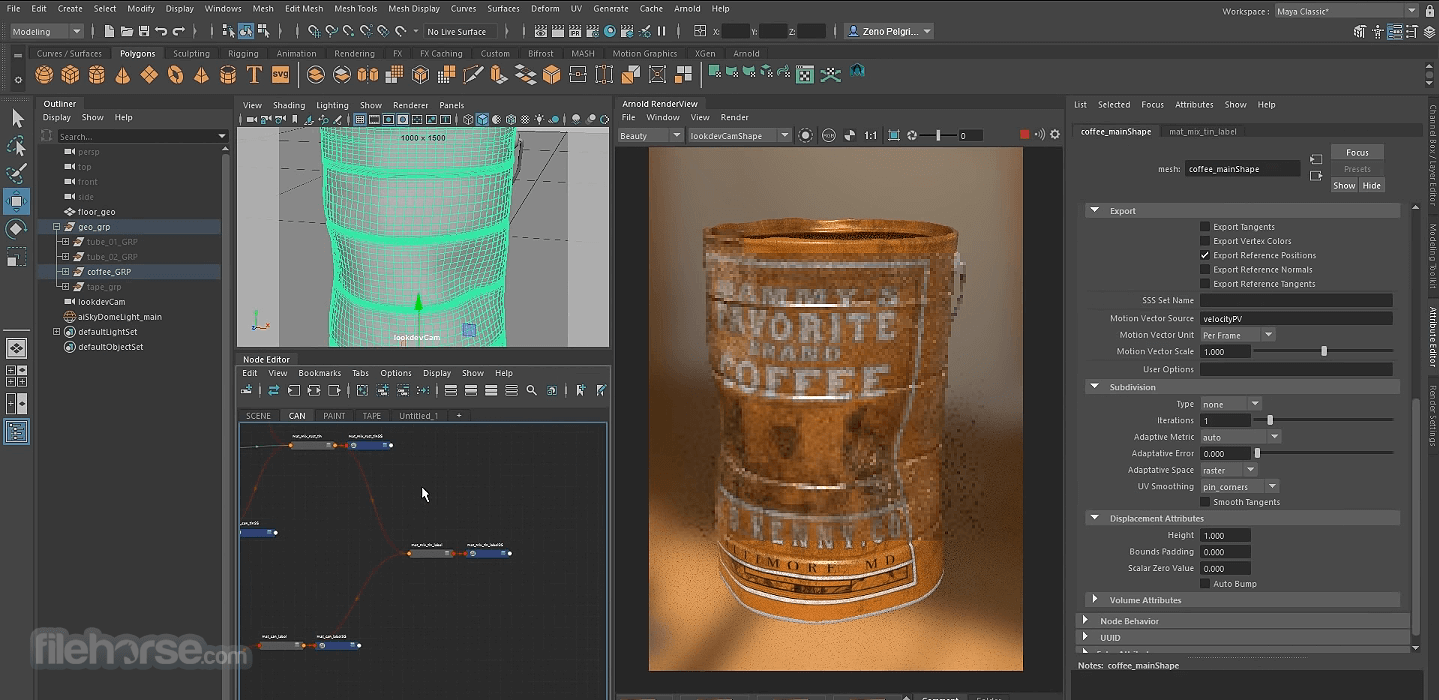Click the Show button in Attribute Editor
This screenshot has height=700, width=1439.
pos(1344,185)
